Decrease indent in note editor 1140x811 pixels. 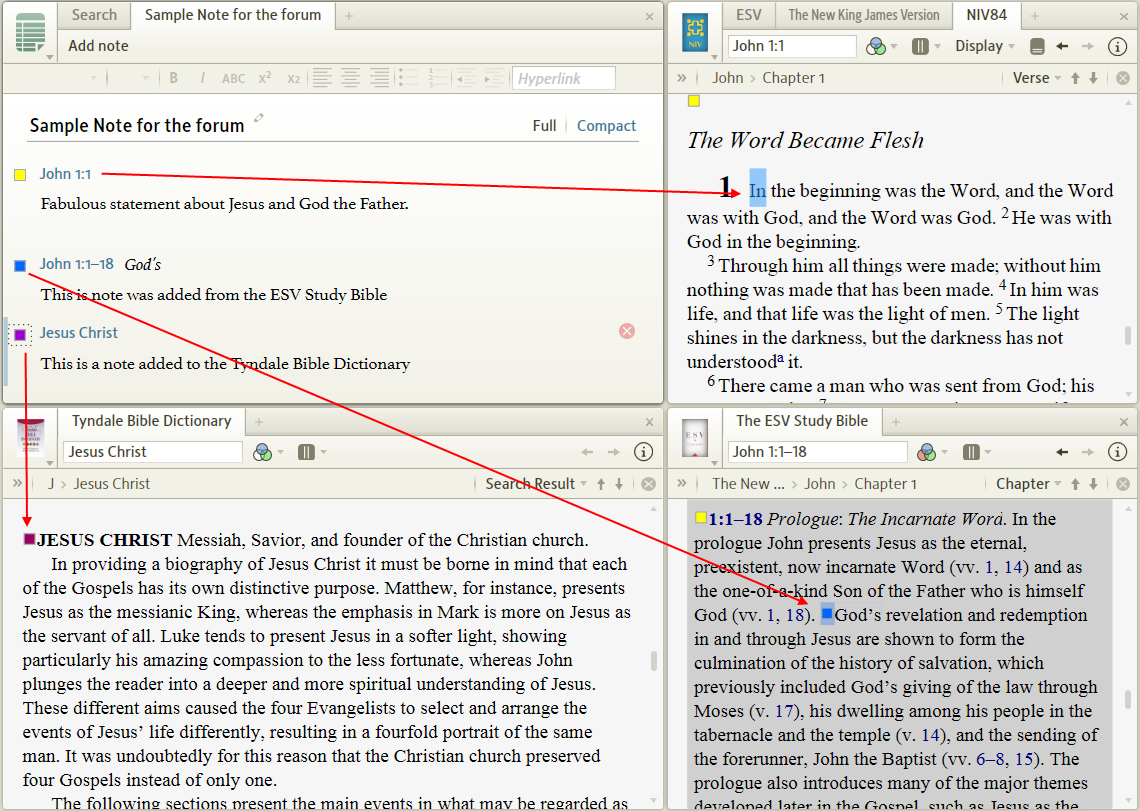466,78
